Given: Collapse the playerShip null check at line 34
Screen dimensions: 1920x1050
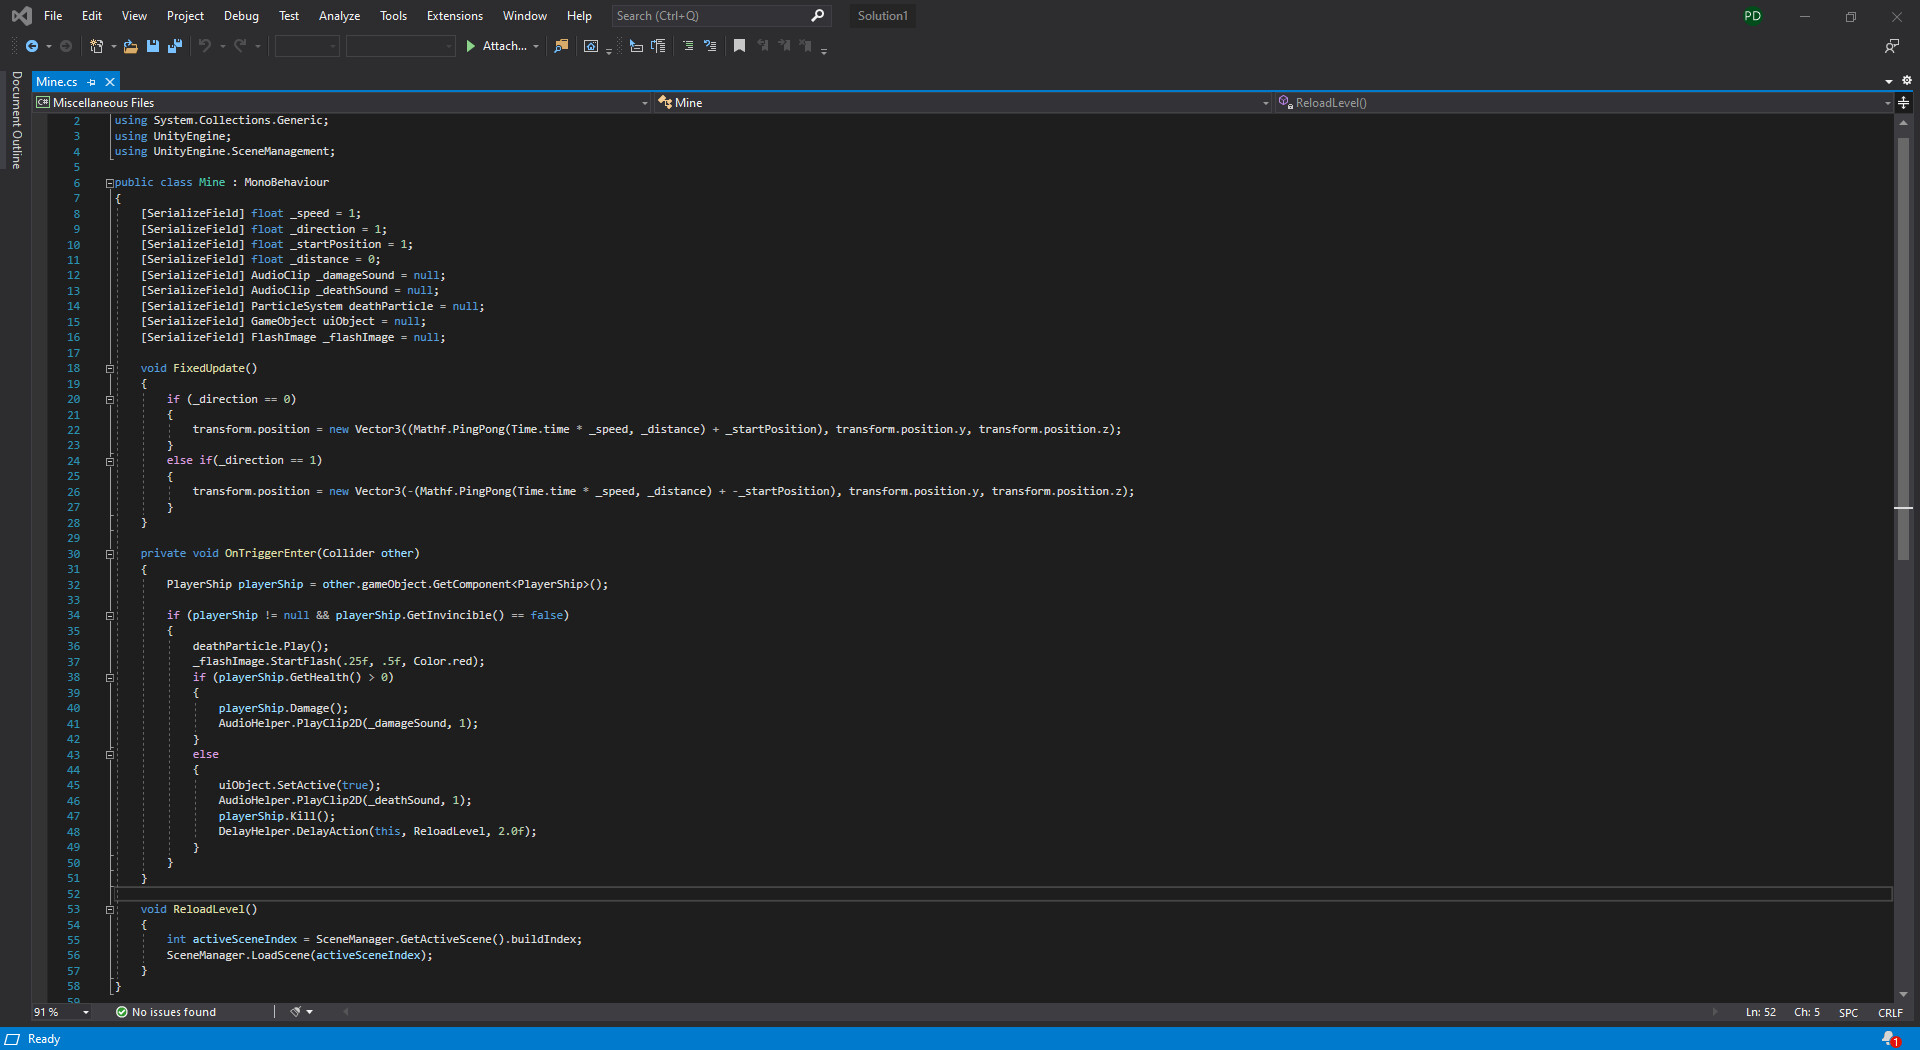Looking at the screenshot, I should click(110, 616).
